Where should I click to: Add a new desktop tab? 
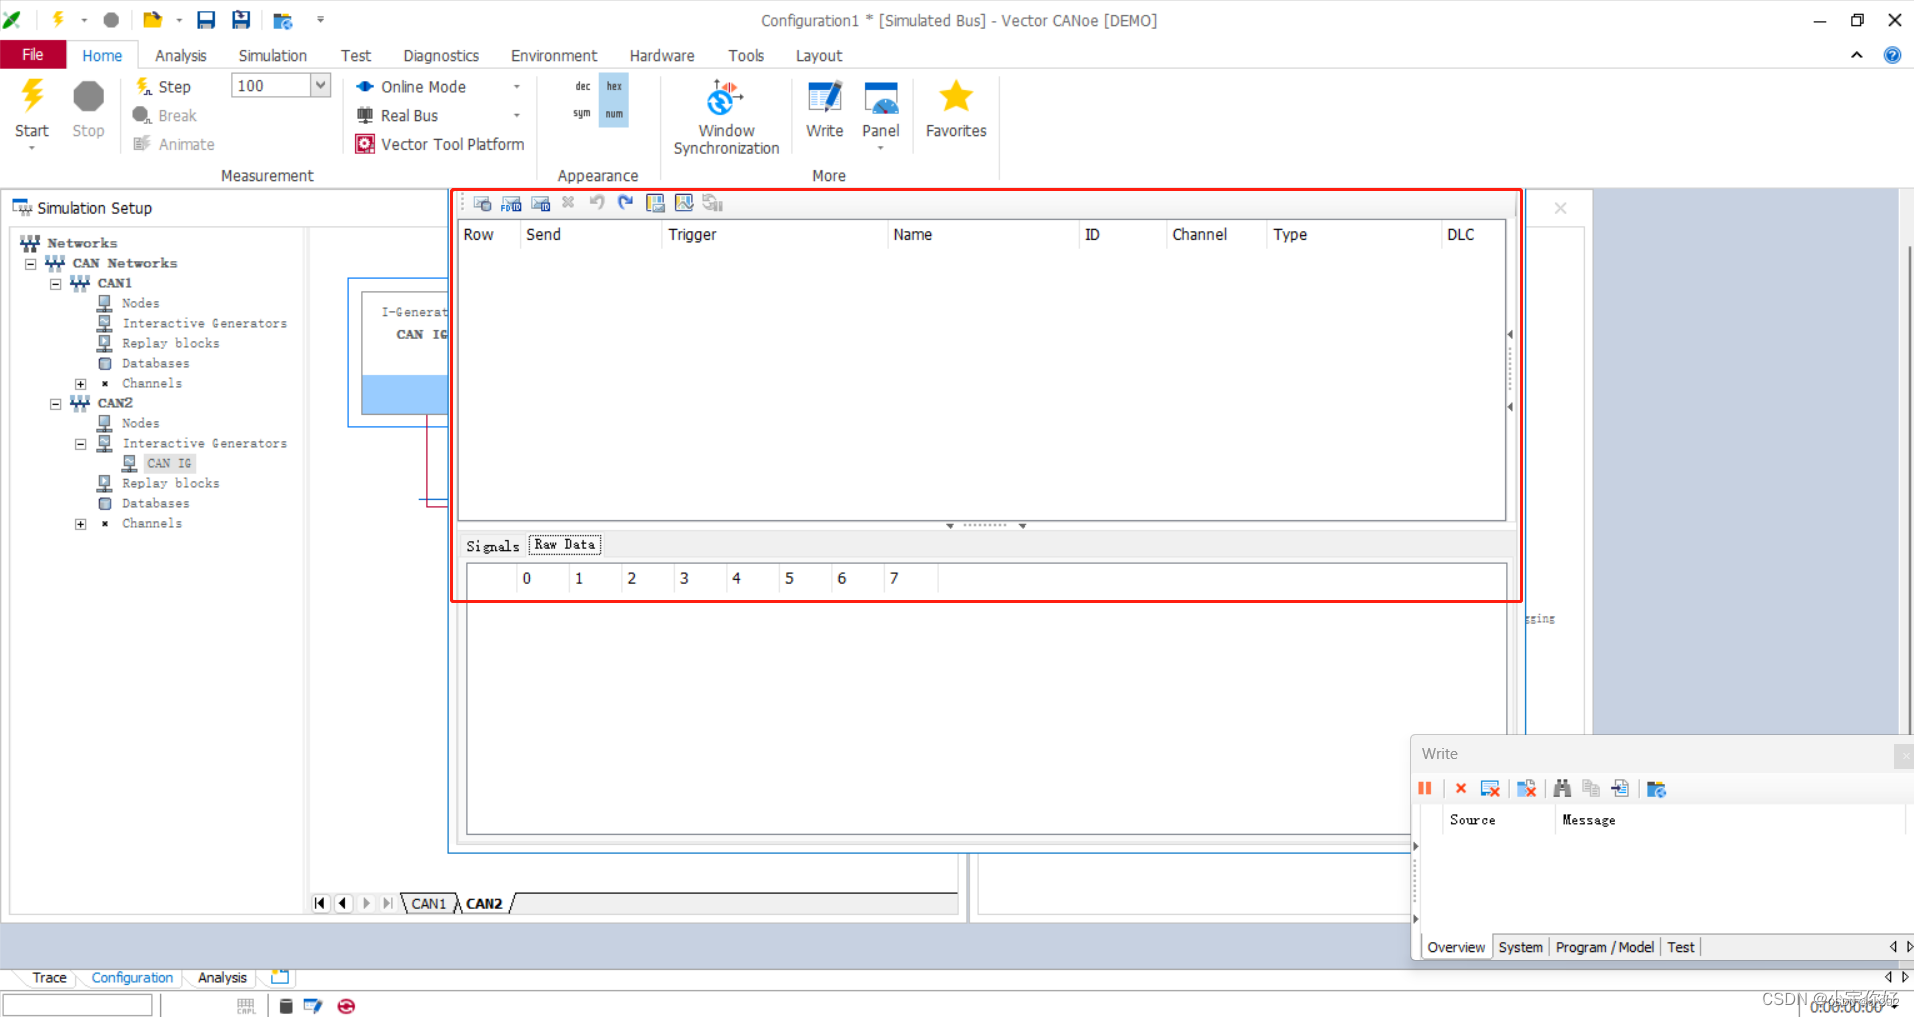tap(280, 977)
